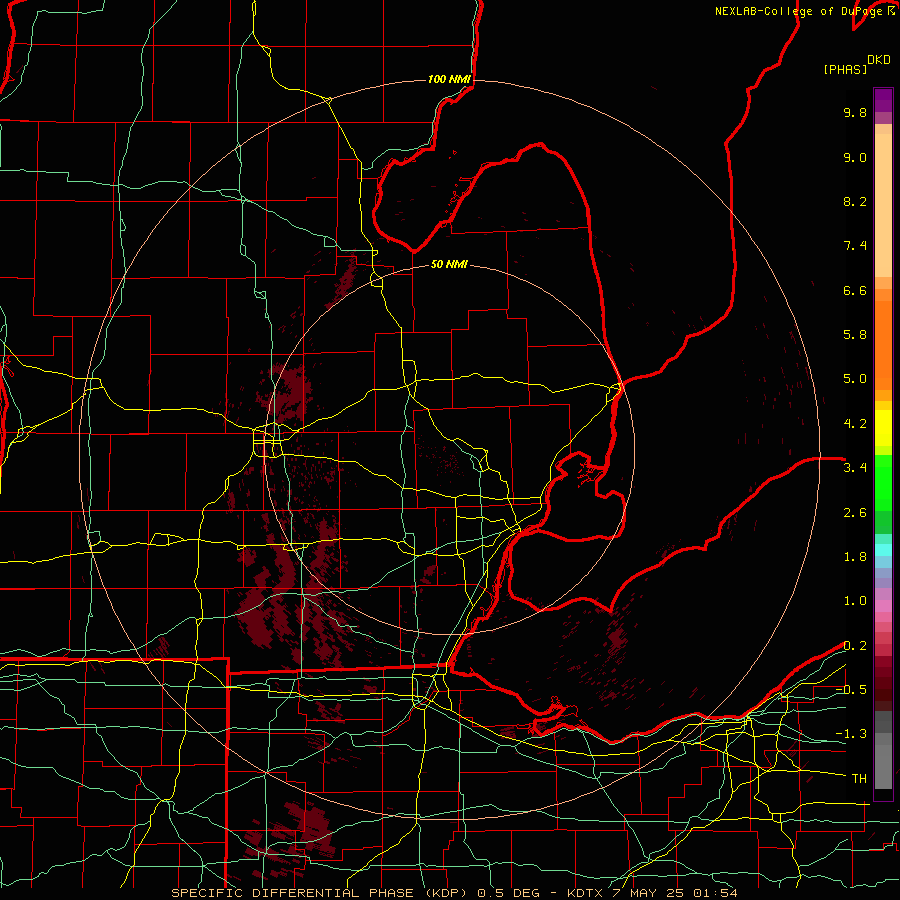Image resolution: width=900 pixels, height=900 pixels.
Task: Click the pink band of the color bar
Action: [883, 606]
